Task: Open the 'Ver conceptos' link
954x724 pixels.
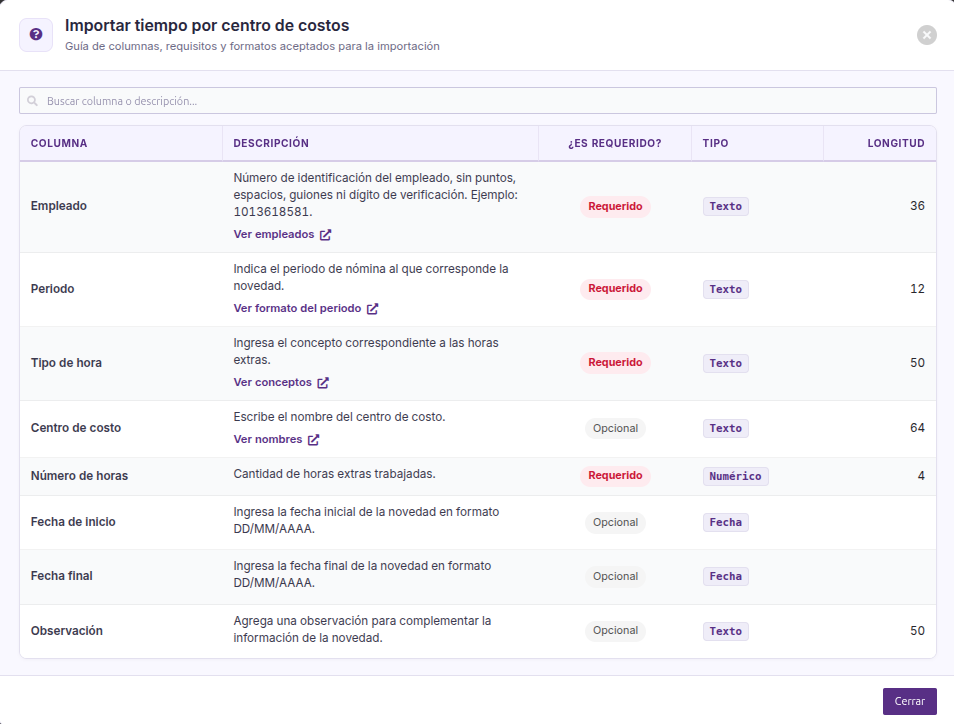Action: point(273,382)
